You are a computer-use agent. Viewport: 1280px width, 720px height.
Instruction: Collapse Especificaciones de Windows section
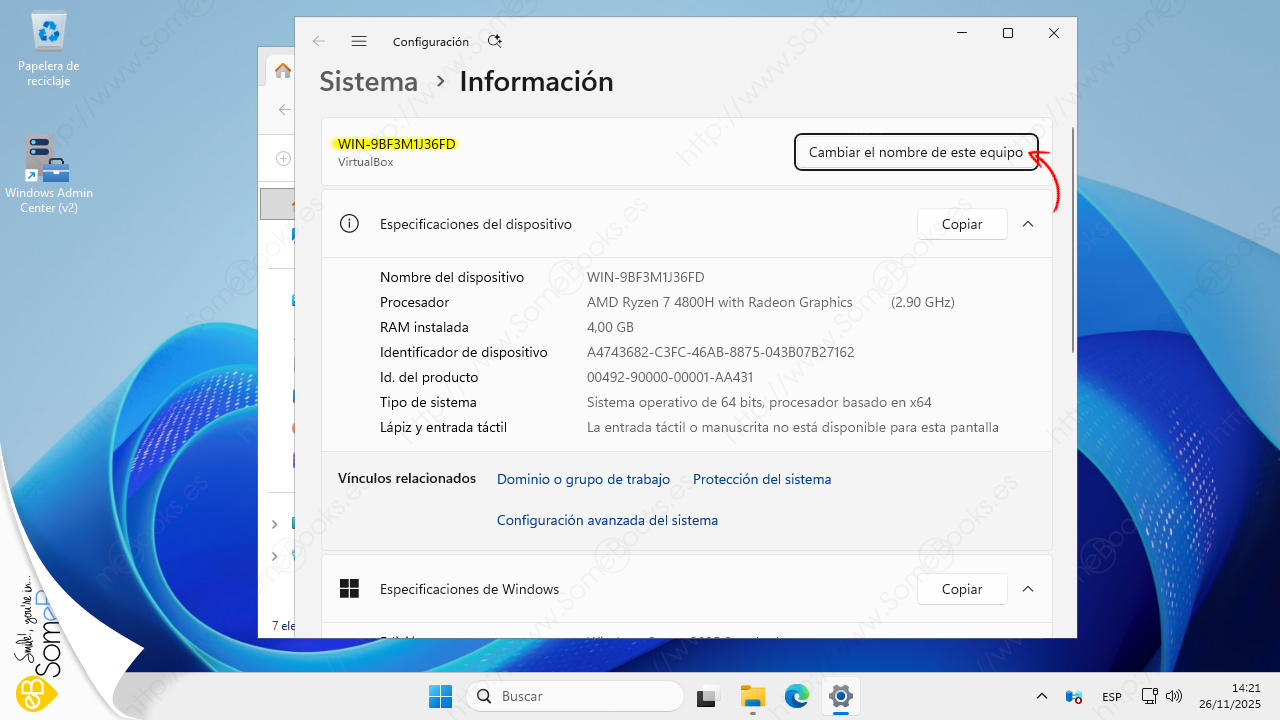(x=1028, y=589)
